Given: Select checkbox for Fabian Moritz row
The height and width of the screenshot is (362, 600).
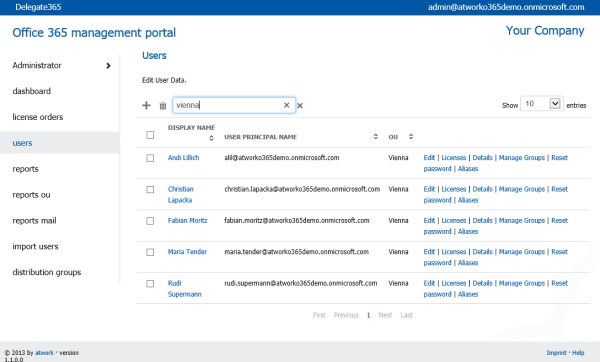Looking at the screenshot, I should [x=150, y=221].
